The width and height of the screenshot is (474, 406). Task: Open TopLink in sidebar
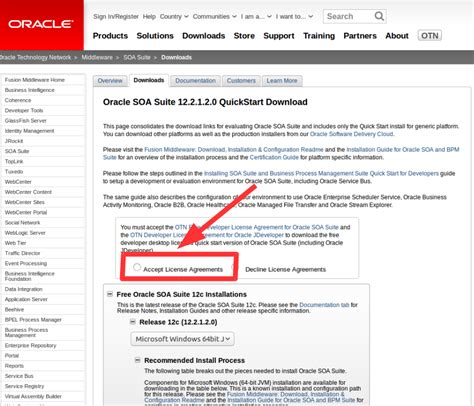click(14, 161)
